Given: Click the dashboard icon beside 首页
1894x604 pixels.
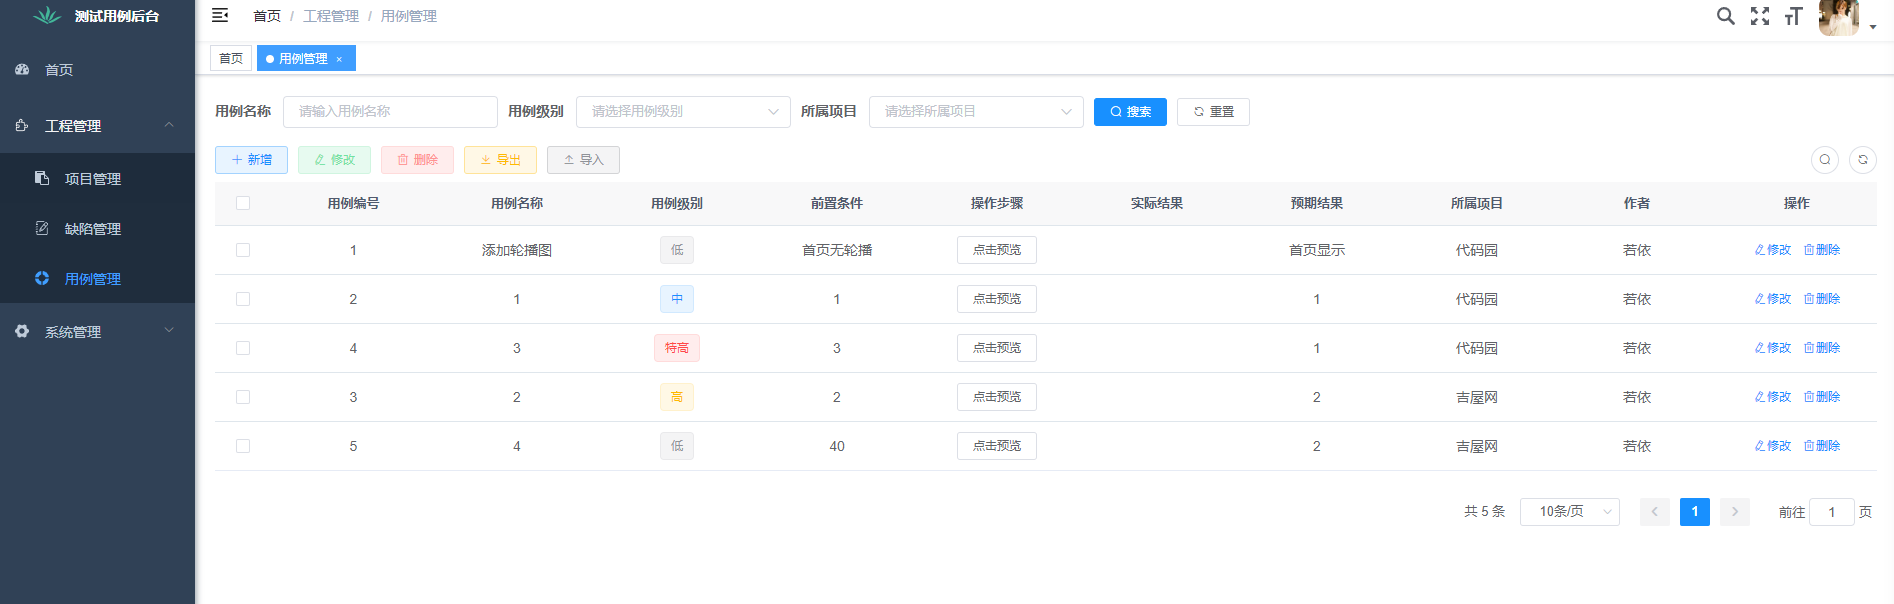Looking at the screenshot, I should [x=22, y=69].
